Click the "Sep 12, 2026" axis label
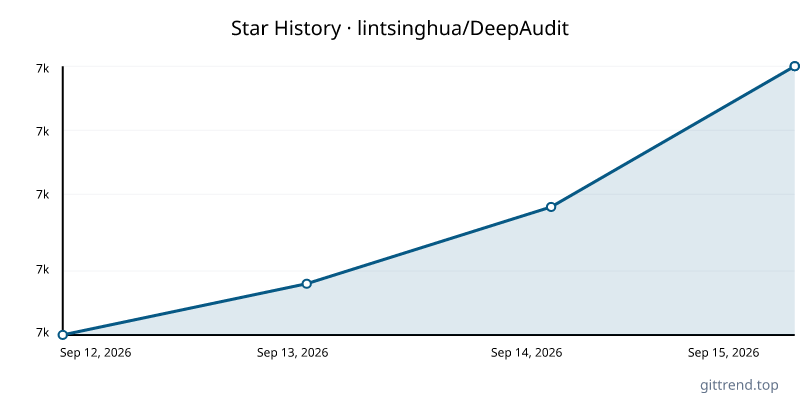The image size is (800, 400). pos(95,353)
